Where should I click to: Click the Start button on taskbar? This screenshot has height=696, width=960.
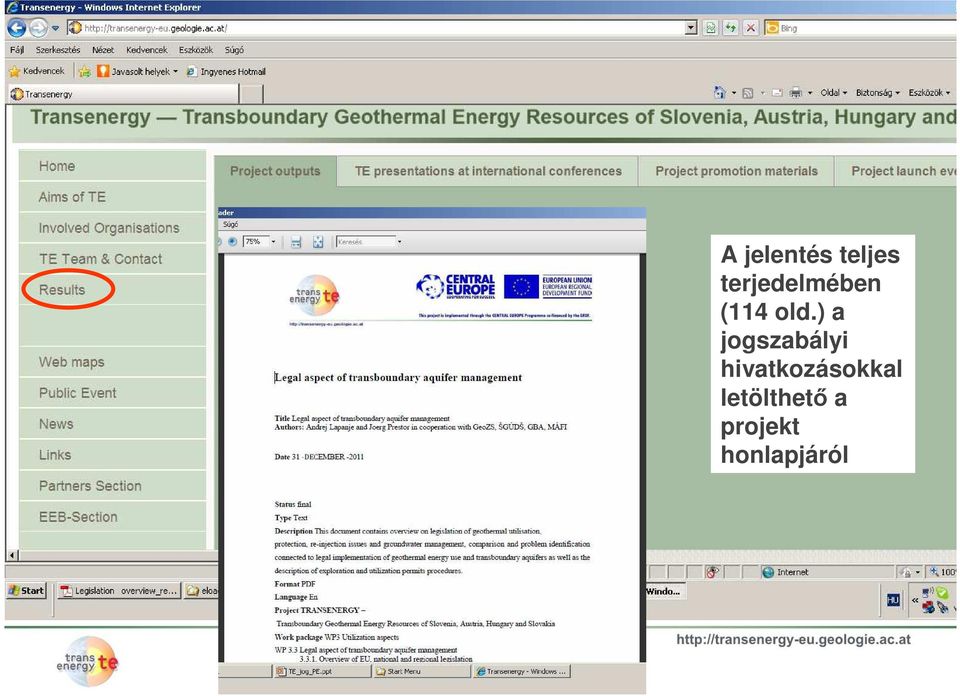[x=26, y=591]
